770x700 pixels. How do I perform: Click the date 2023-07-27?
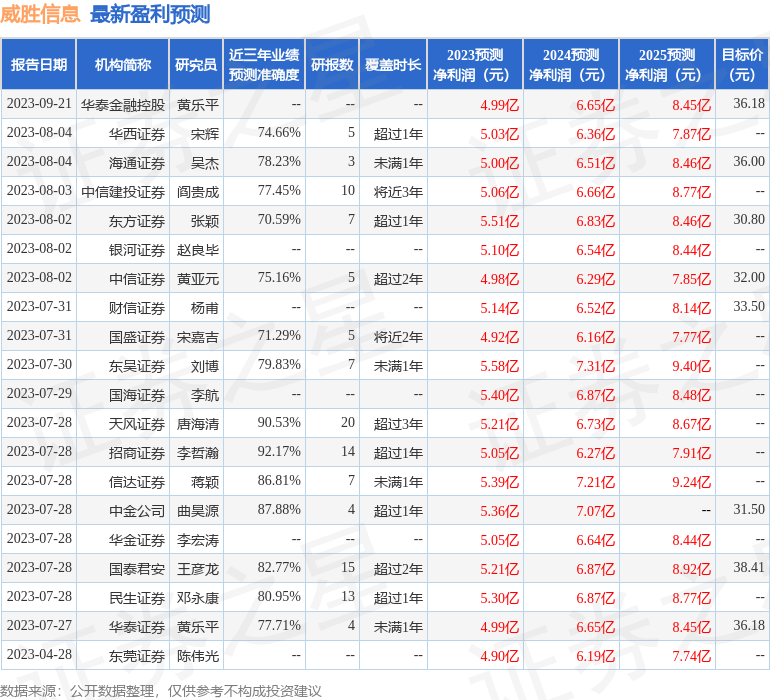(39, 625)
